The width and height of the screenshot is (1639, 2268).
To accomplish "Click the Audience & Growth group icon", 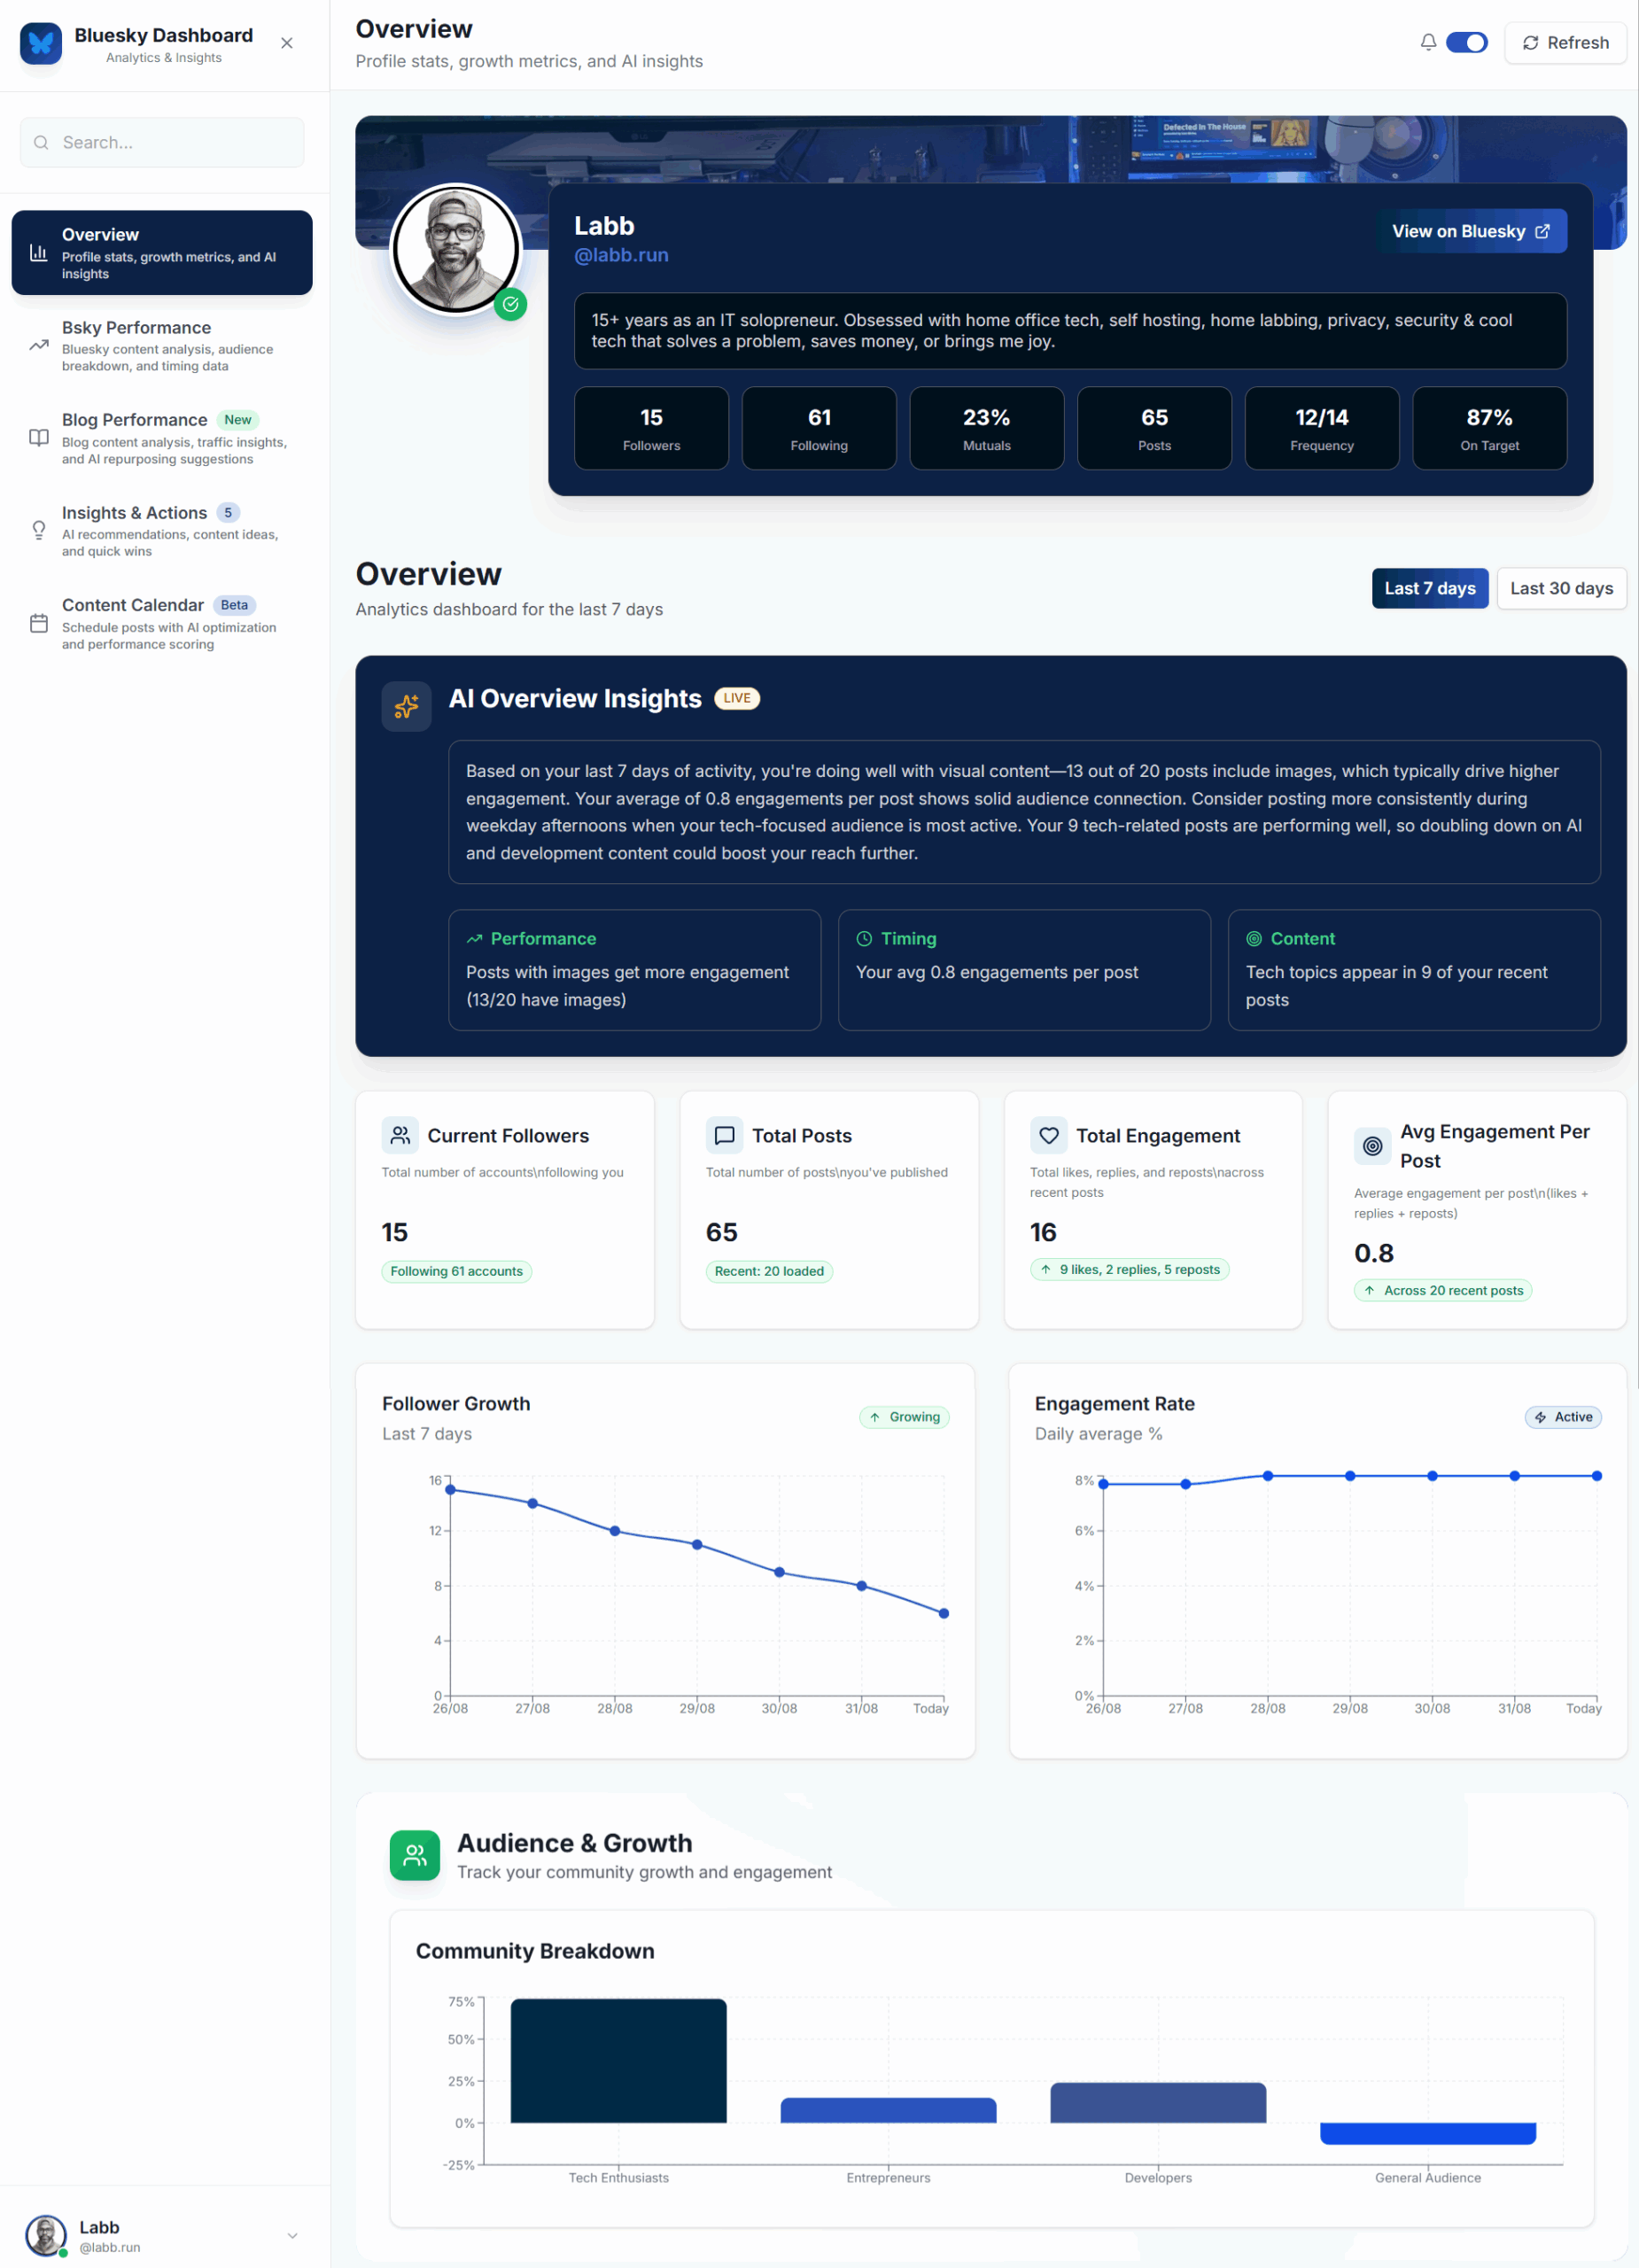I will (x=413, y=1855).
